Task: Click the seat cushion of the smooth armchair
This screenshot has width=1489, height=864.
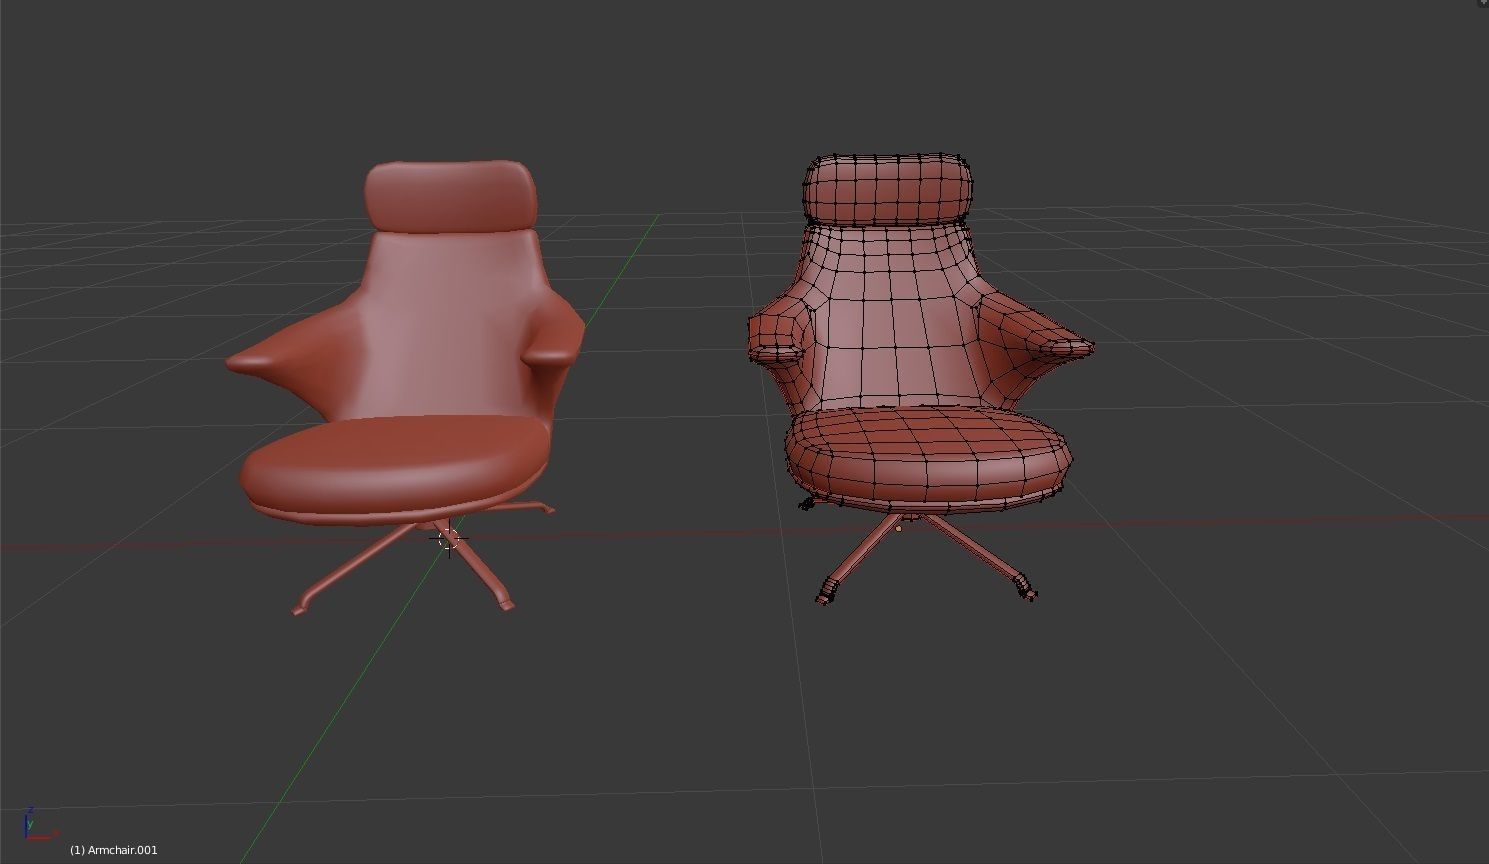Action: (394, 465)
